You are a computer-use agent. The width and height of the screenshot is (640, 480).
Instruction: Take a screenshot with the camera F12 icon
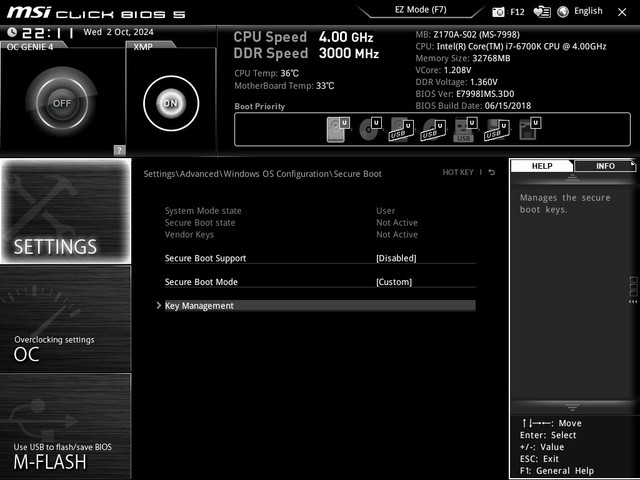(x=498, y=12)
